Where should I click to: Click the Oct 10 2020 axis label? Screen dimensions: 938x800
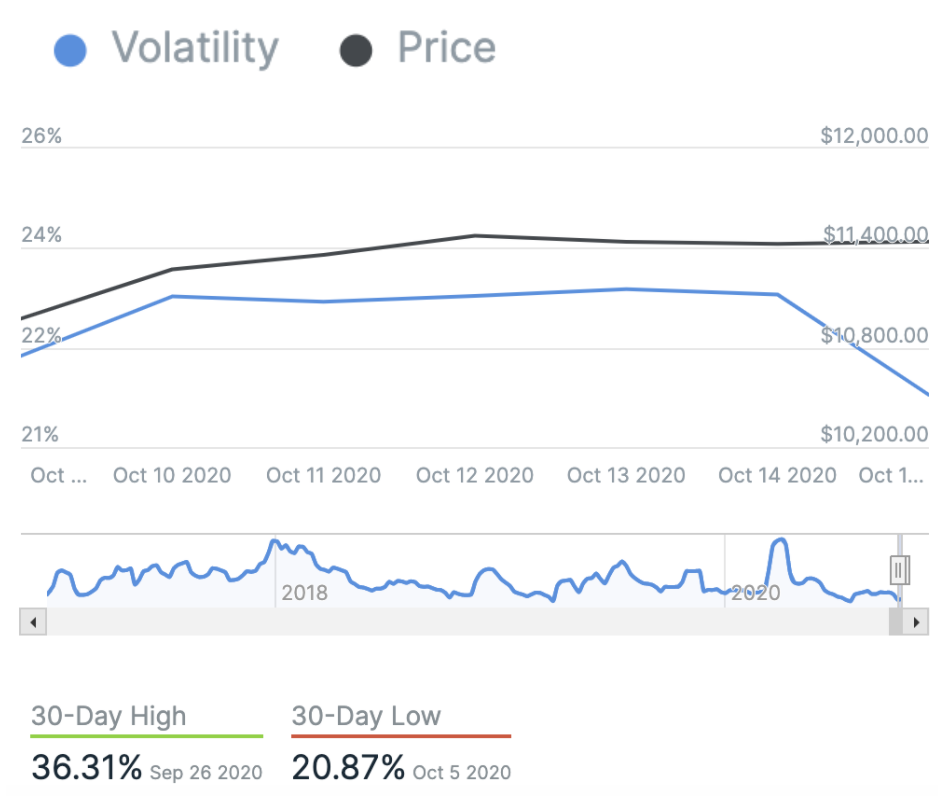[x=172, y=475]
